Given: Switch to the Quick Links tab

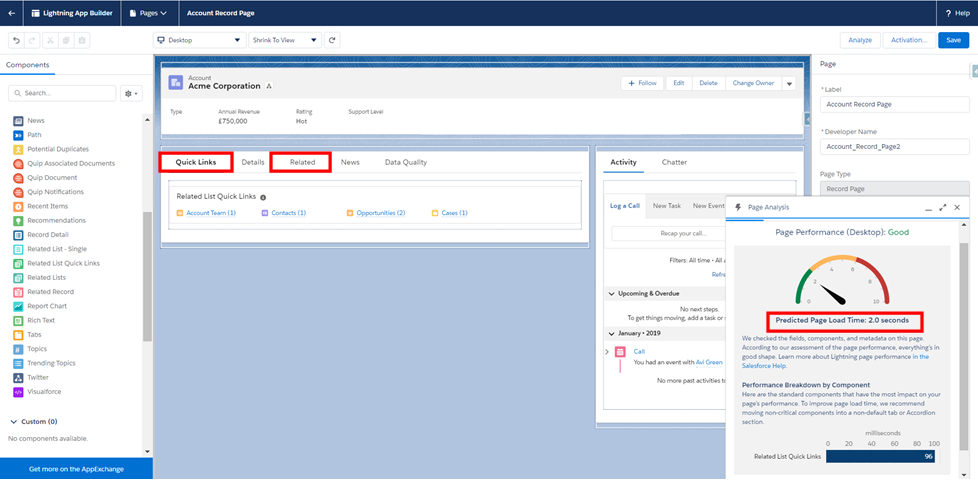Looking at the screenshot, I should 196,162.
